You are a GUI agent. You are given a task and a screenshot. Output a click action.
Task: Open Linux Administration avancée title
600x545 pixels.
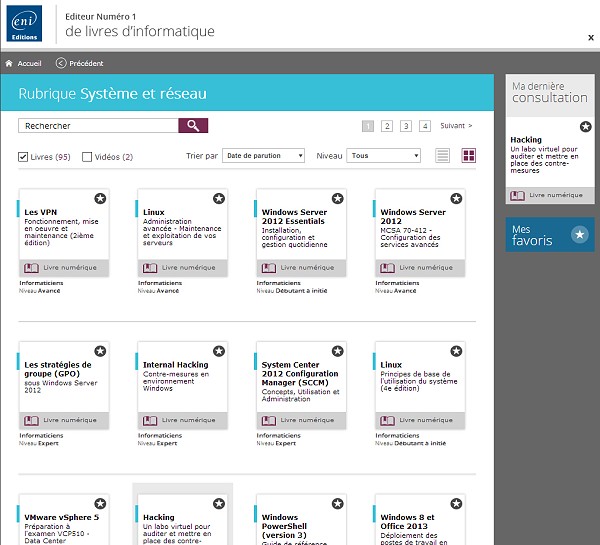tap(154, 212)
